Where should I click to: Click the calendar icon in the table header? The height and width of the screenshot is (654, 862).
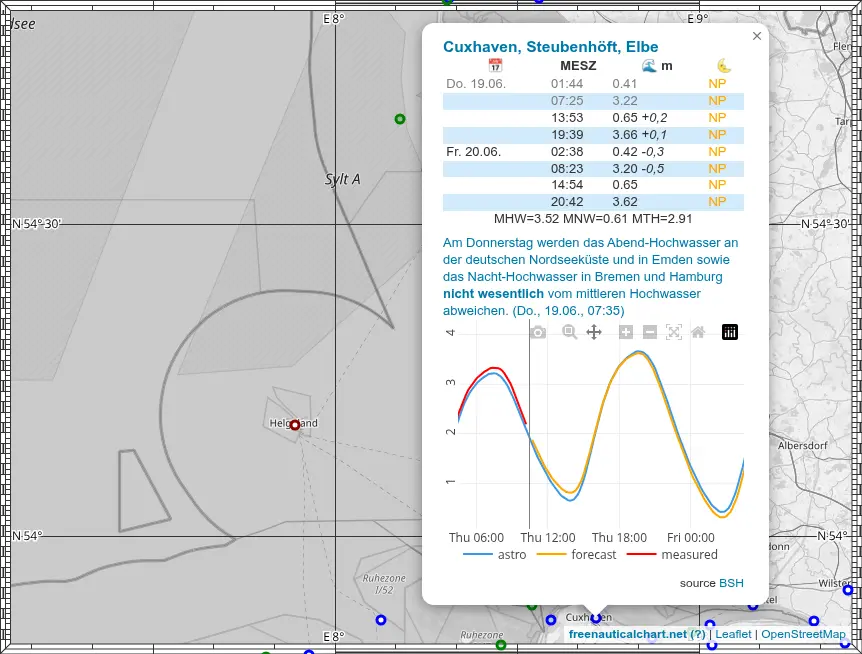(494, 65)
